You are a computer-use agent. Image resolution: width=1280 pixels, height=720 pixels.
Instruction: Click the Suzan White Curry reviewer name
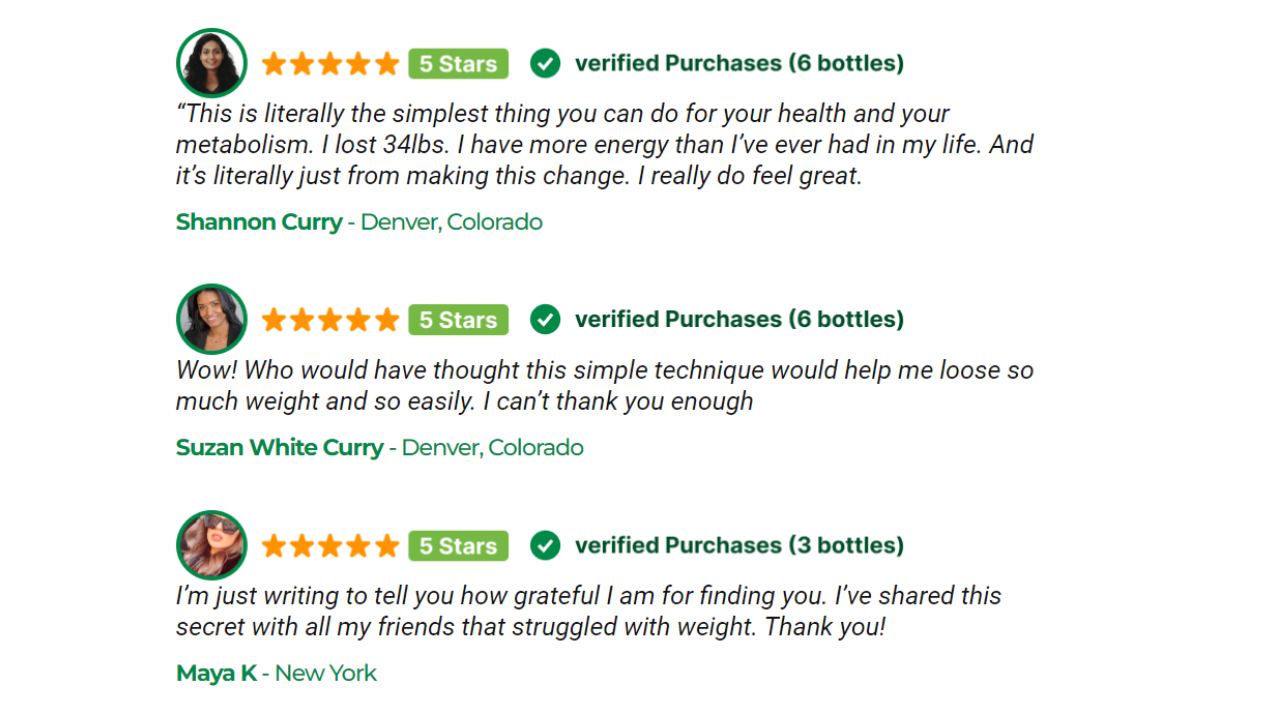point(280,448)
